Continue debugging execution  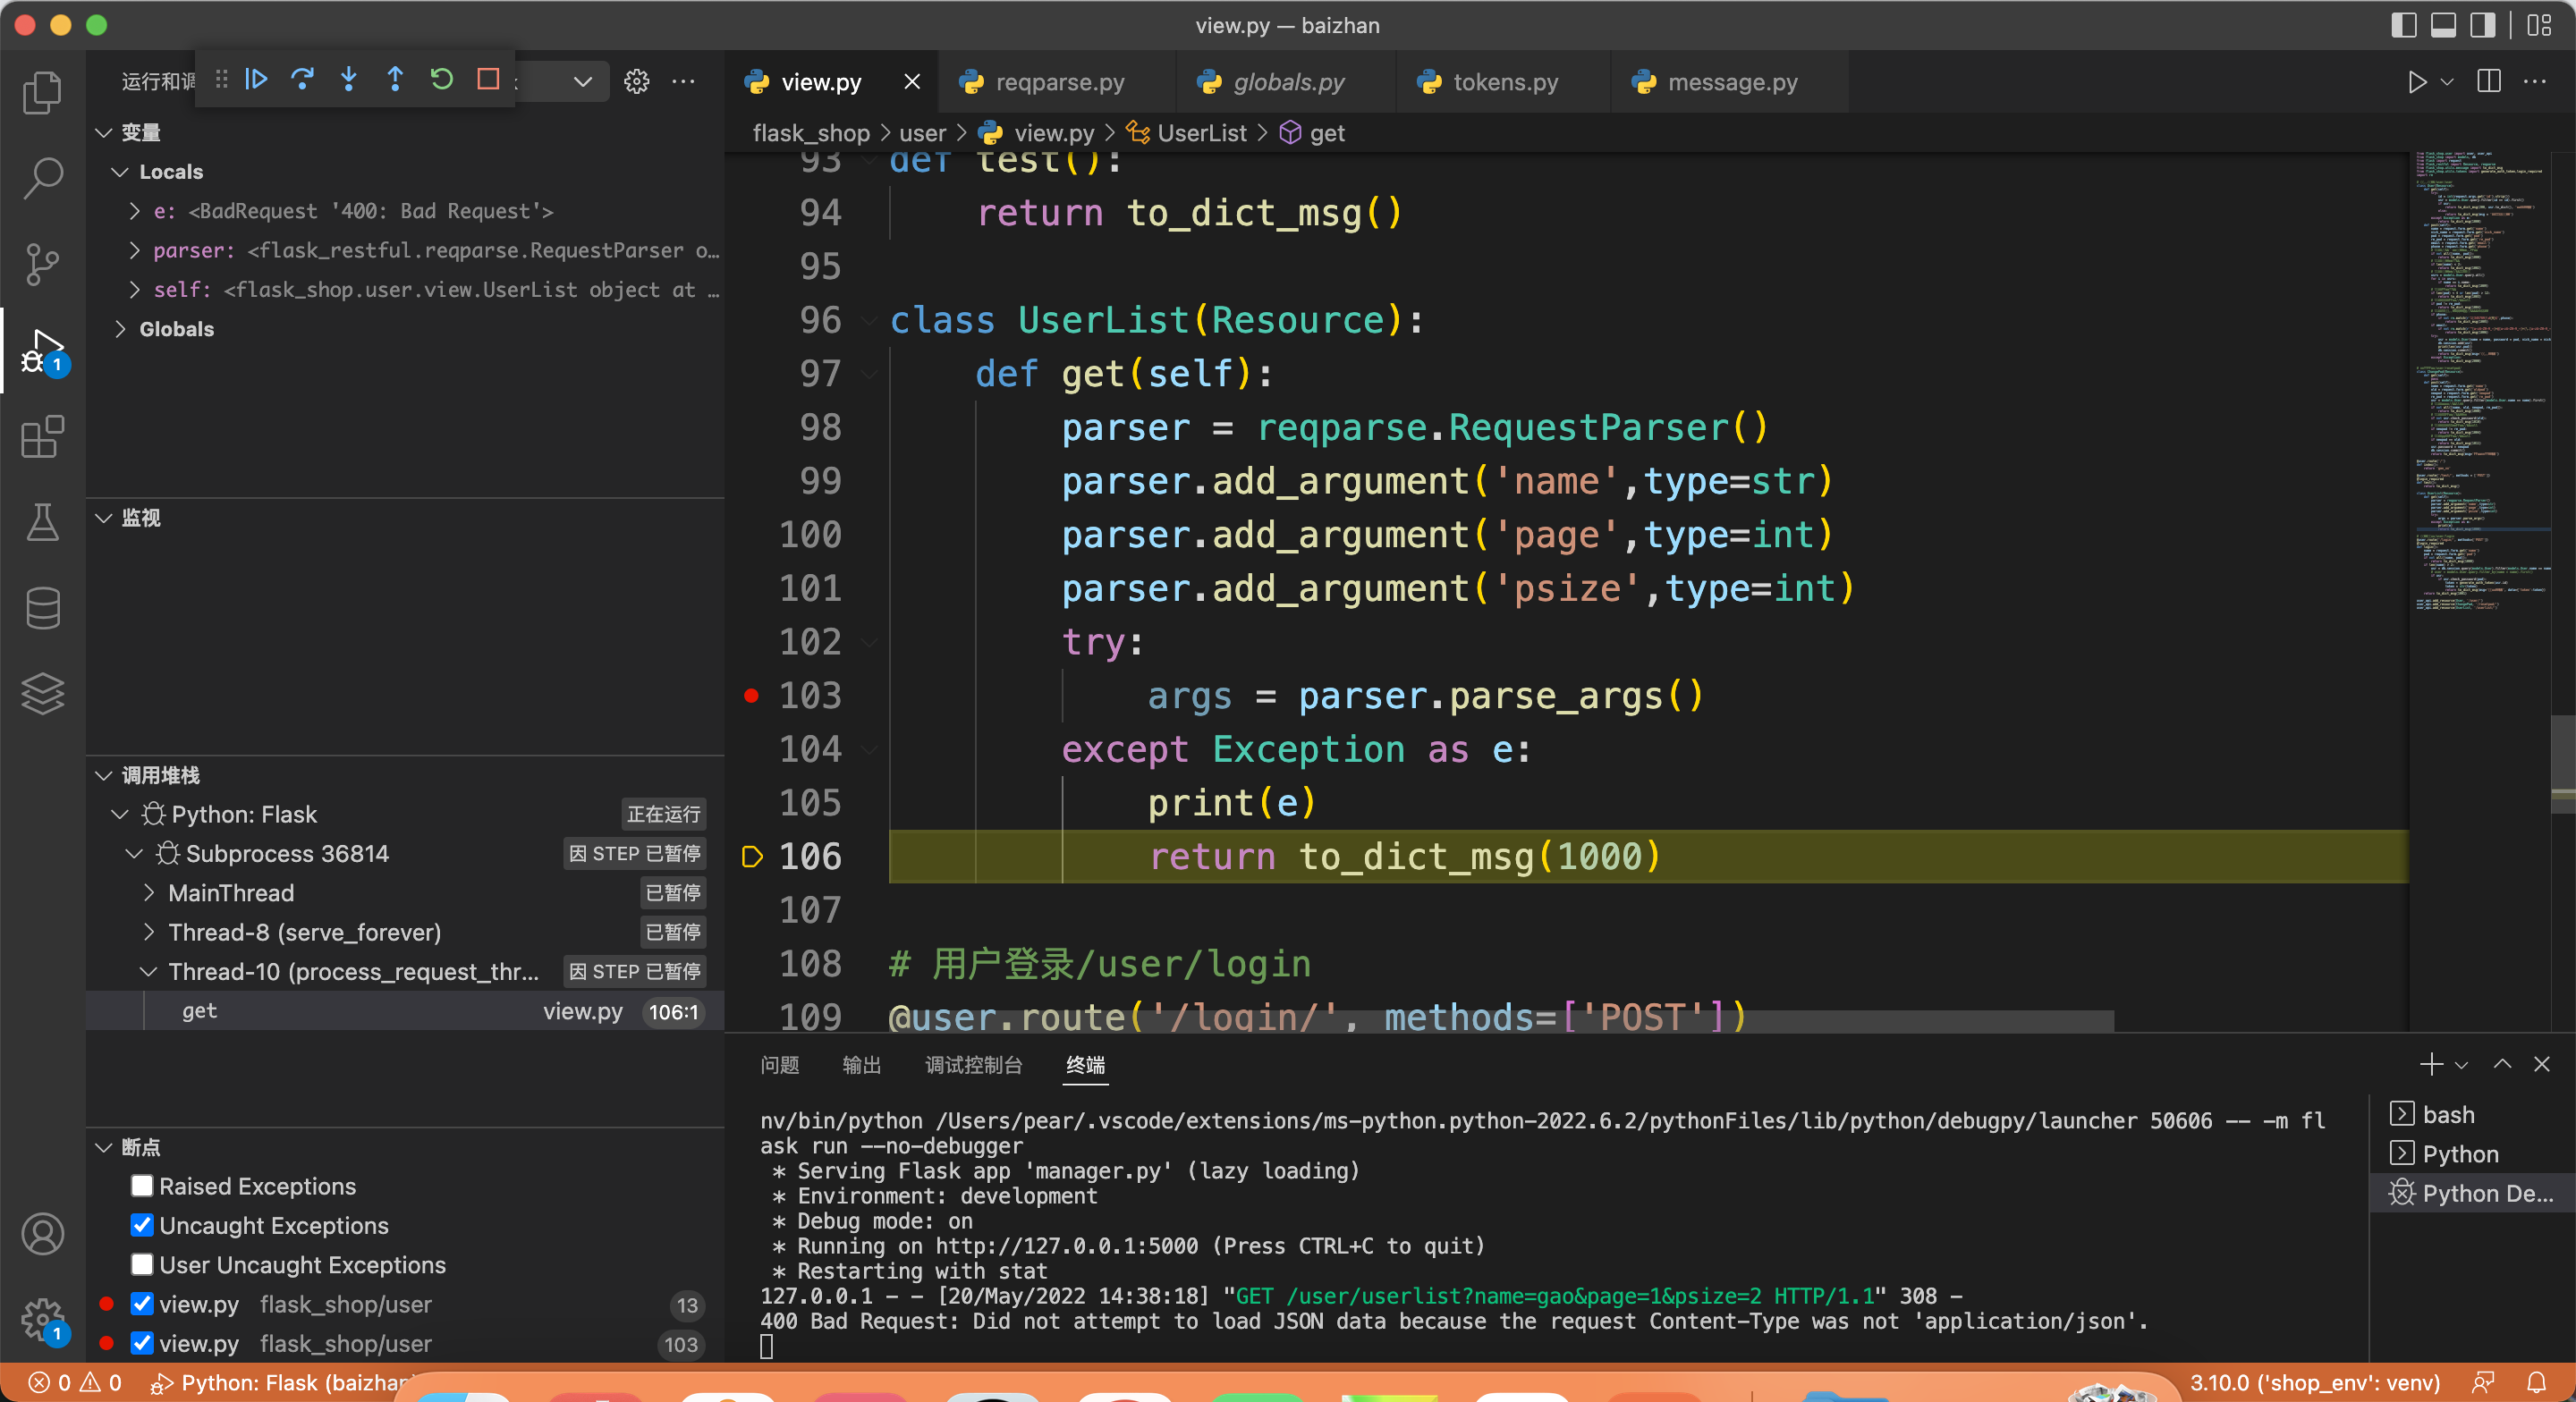(256, 79)
